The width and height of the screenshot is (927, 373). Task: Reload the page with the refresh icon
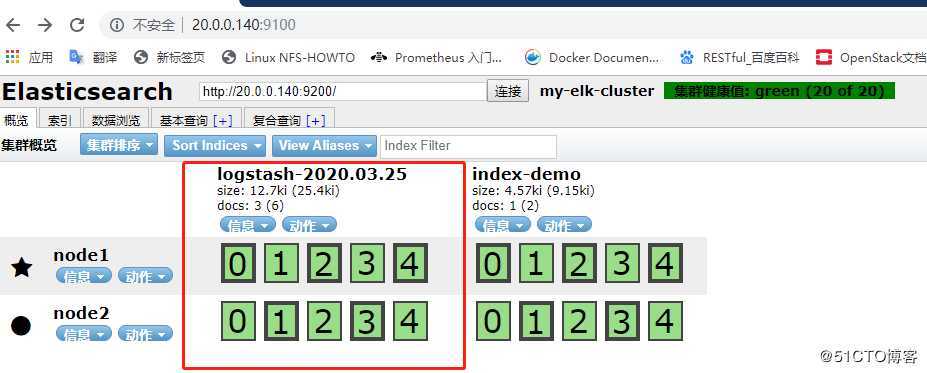(x=77, y=25)
